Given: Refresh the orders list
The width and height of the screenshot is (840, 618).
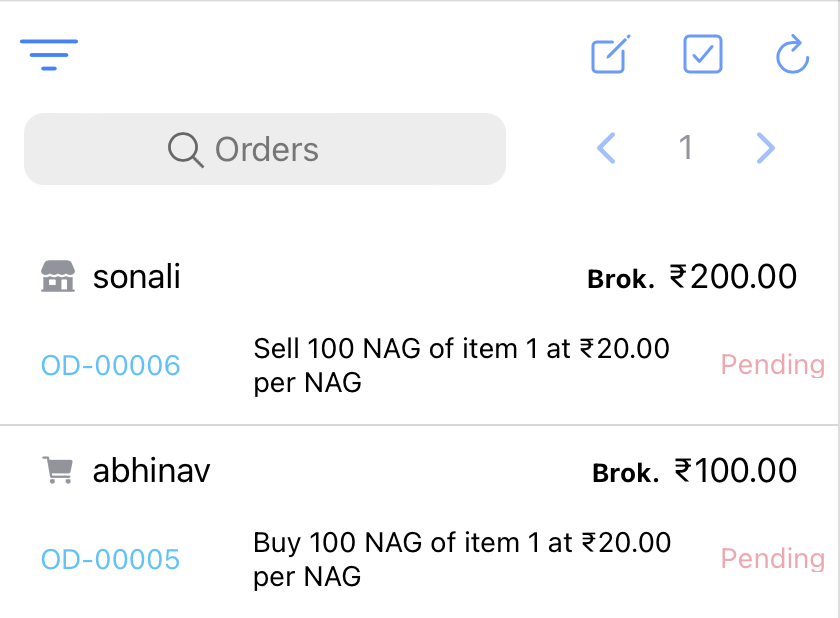Looking at the screenshot, I should click(791, 55).
